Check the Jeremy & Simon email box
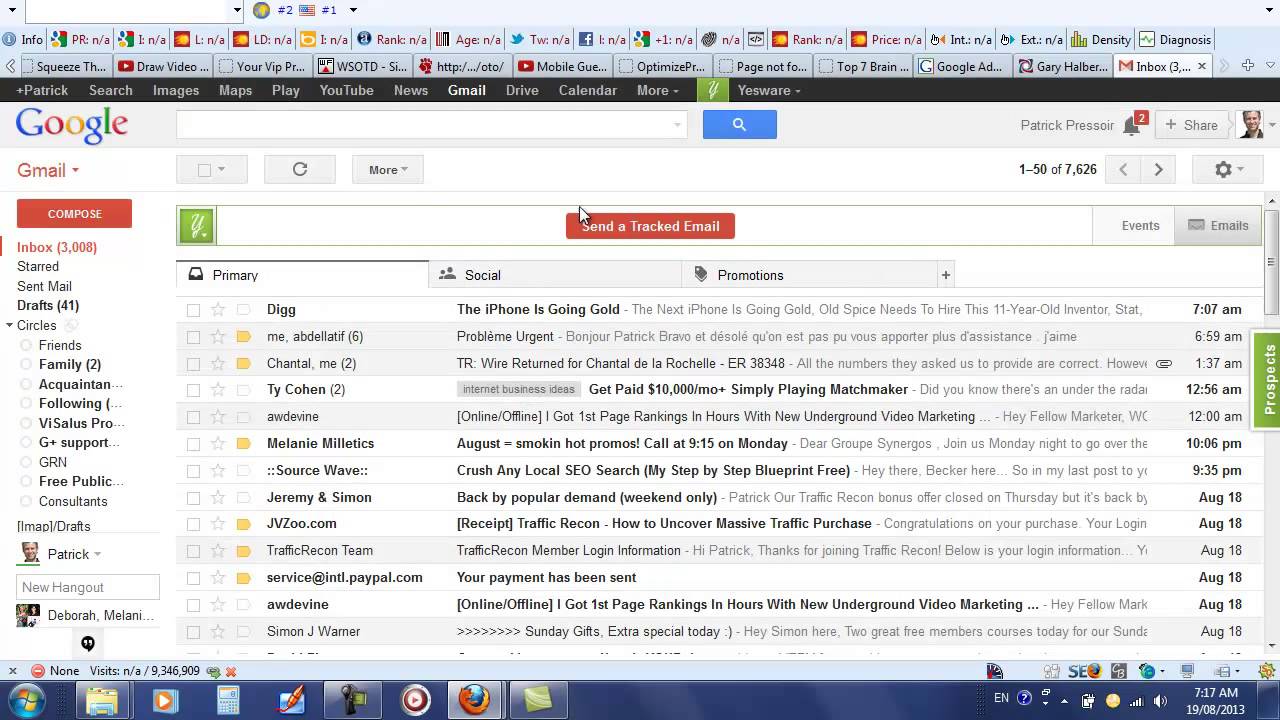Image resolution: width=1280 pixels, height=720 pixels. coord(193,498)
